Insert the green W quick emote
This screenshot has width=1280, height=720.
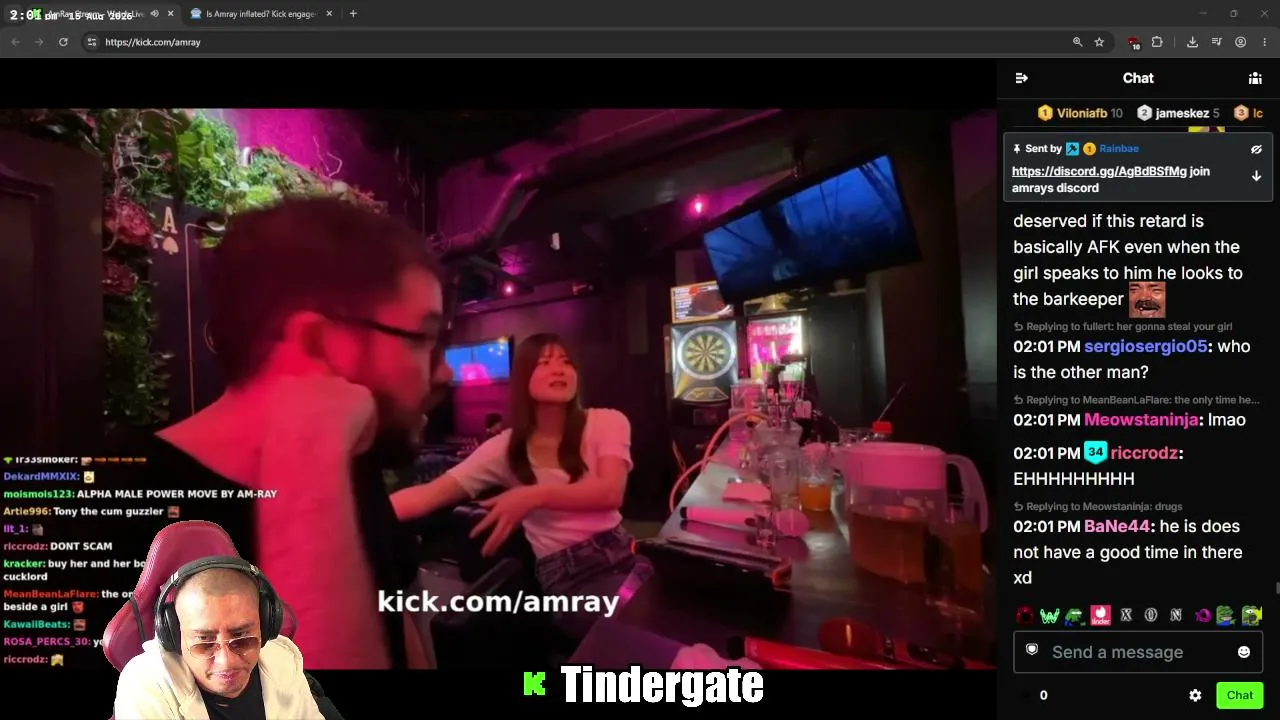[x=1049, y=615]
